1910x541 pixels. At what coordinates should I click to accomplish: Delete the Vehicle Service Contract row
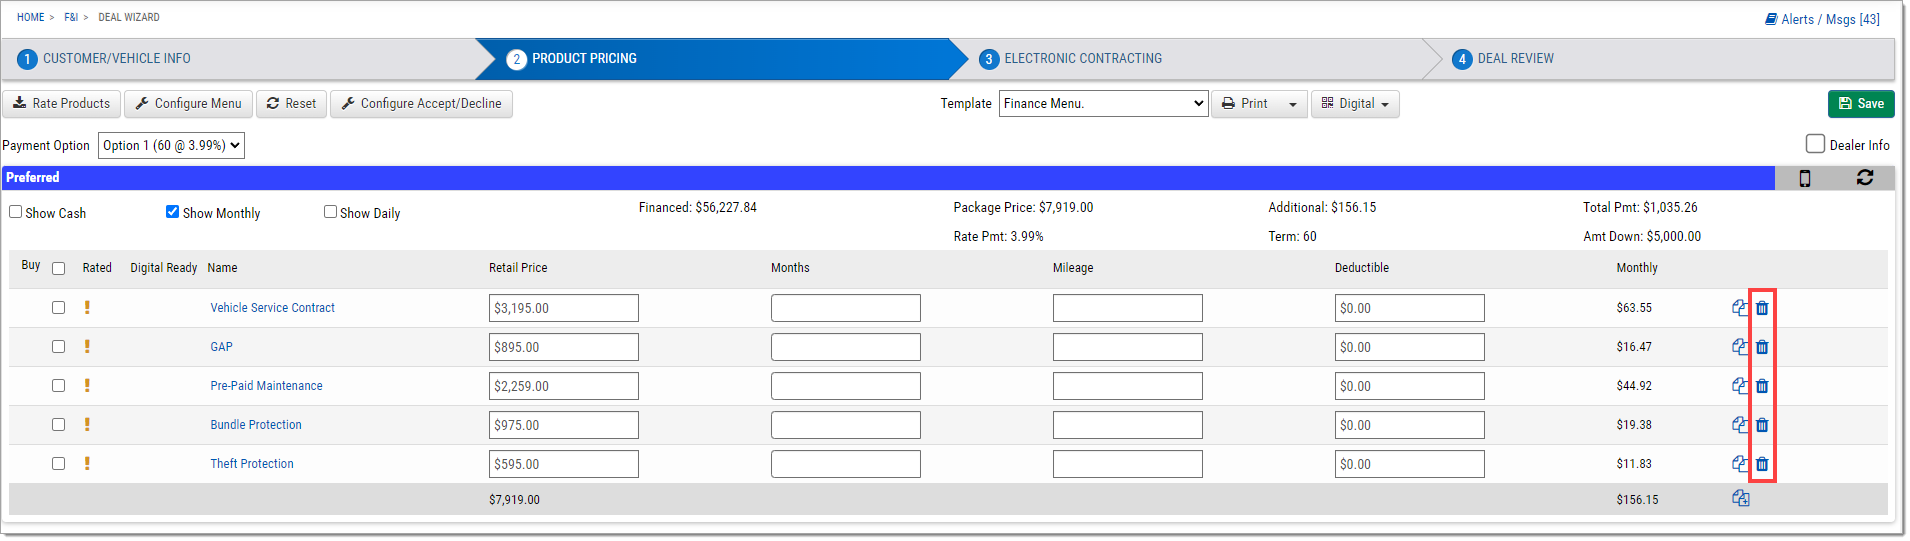[x=1762, y=308]
